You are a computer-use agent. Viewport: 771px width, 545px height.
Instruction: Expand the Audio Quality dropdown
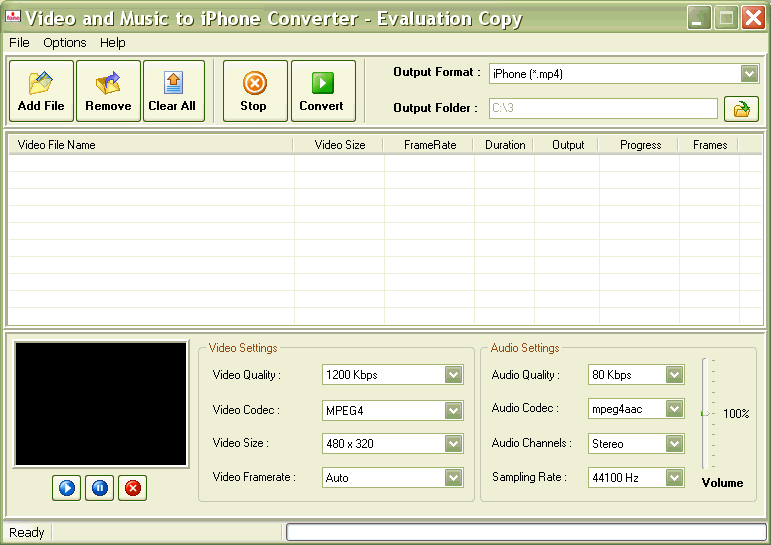pos(675,375)
